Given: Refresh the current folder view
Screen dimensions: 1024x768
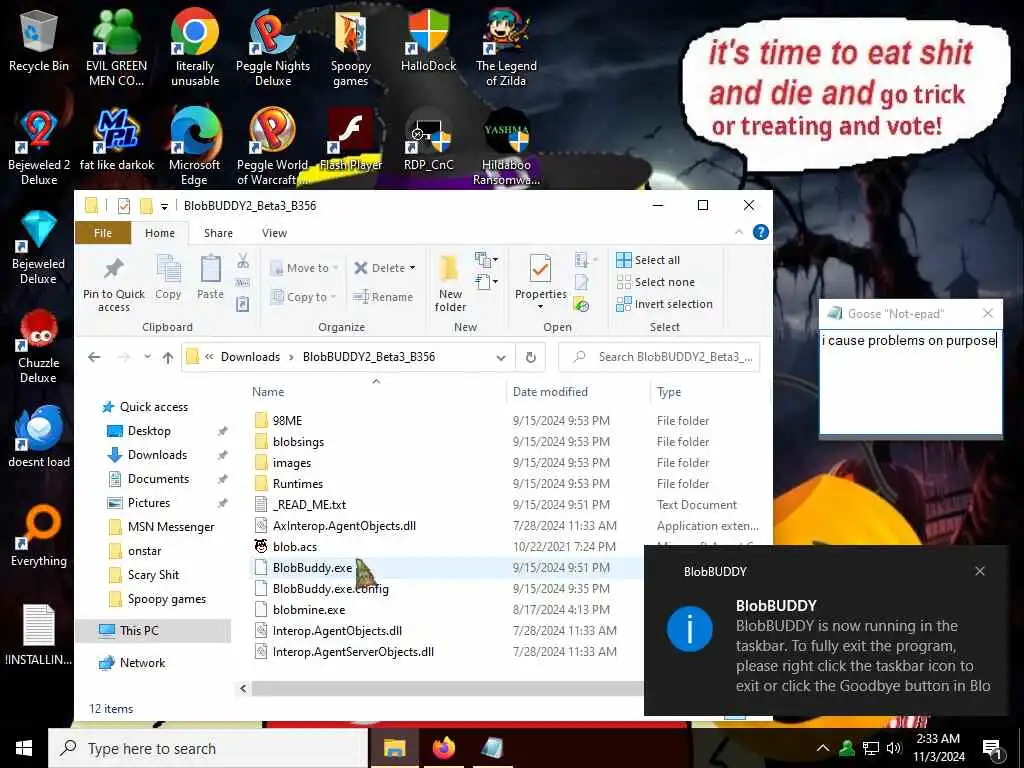Looking at the screenshot, I should 531,357.
